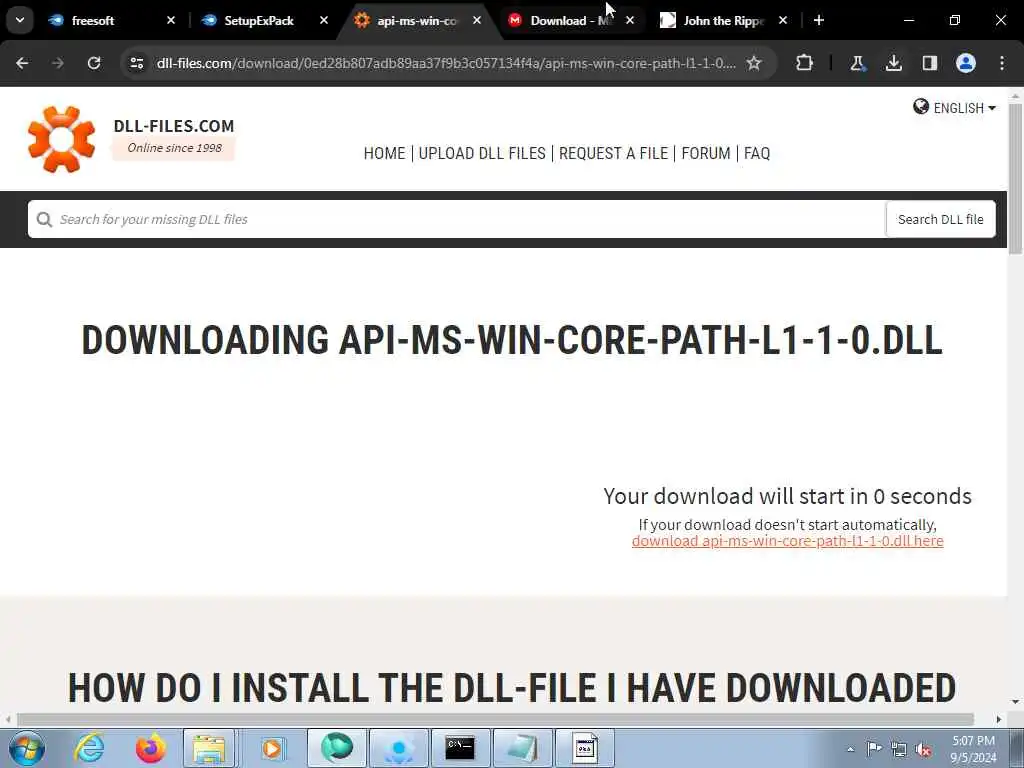Click the search magnifier icon
This screenshot has height=768, width=1024.
tap(44, 219)
